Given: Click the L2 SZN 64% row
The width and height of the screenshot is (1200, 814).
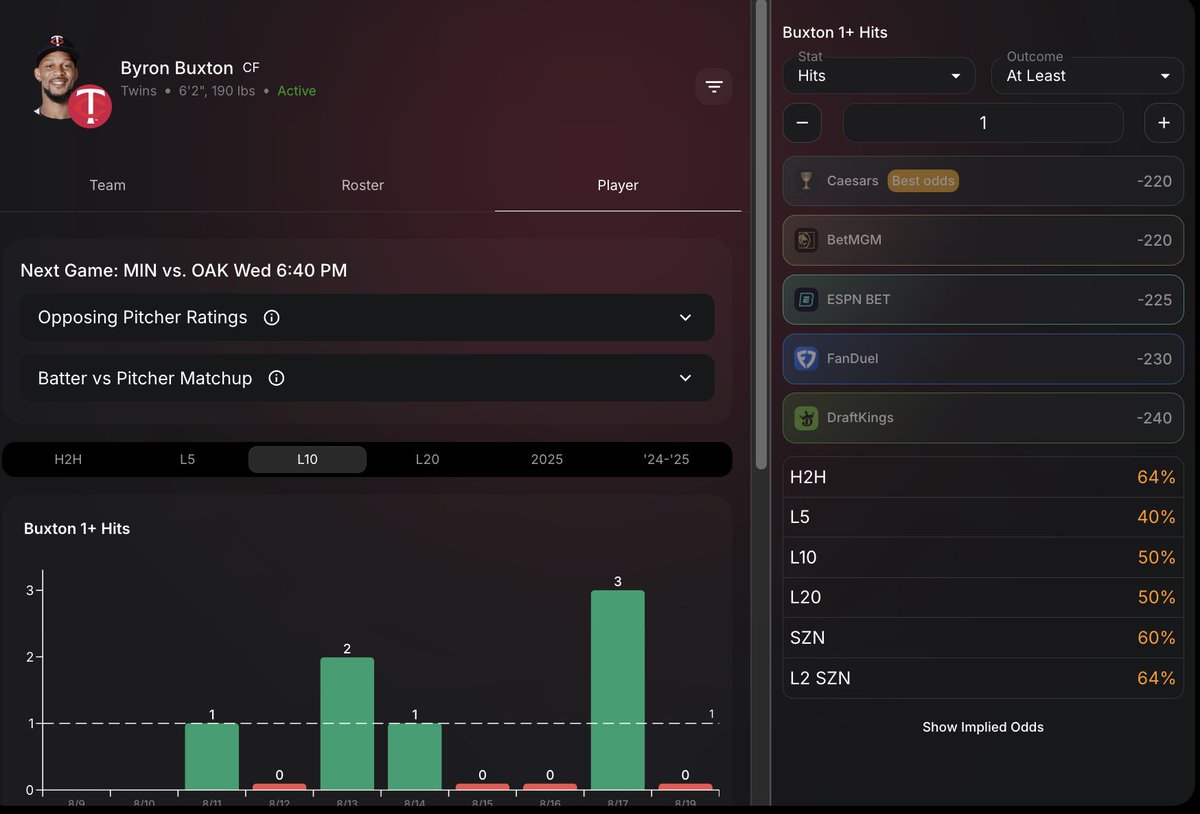Looking at the screenshot, I should coord(983,678).
